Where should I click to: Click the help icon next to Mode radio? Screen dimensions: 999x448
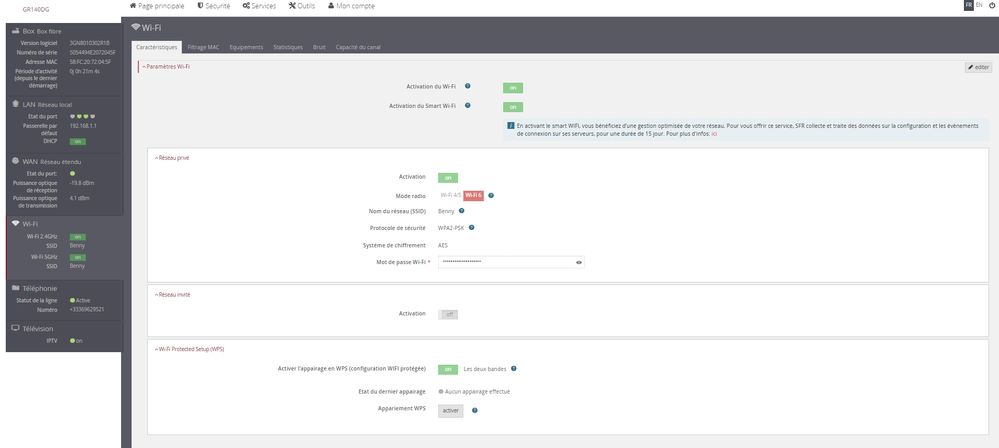coord(491,195)
